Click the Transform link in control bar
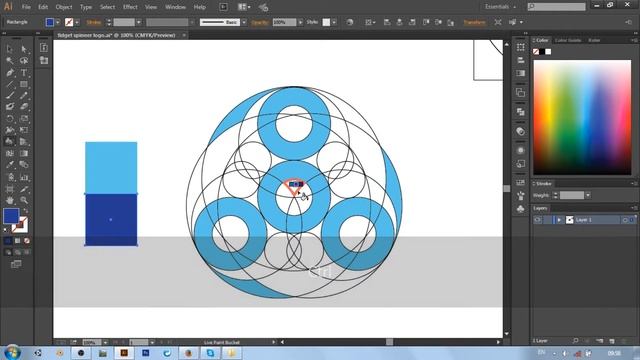 point(474,22)
